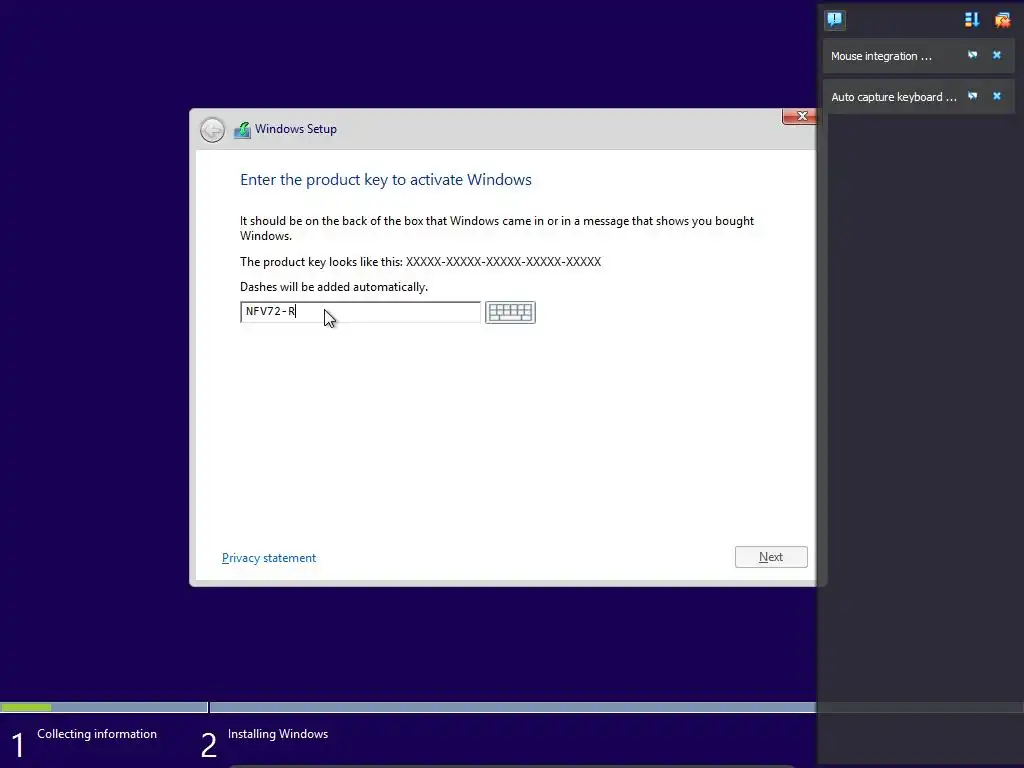Image resolution: width=1024 pixels, height=768 pixels.
Task: Click 'Dashes will be added automatically' text
Action: tap(334, 287)
